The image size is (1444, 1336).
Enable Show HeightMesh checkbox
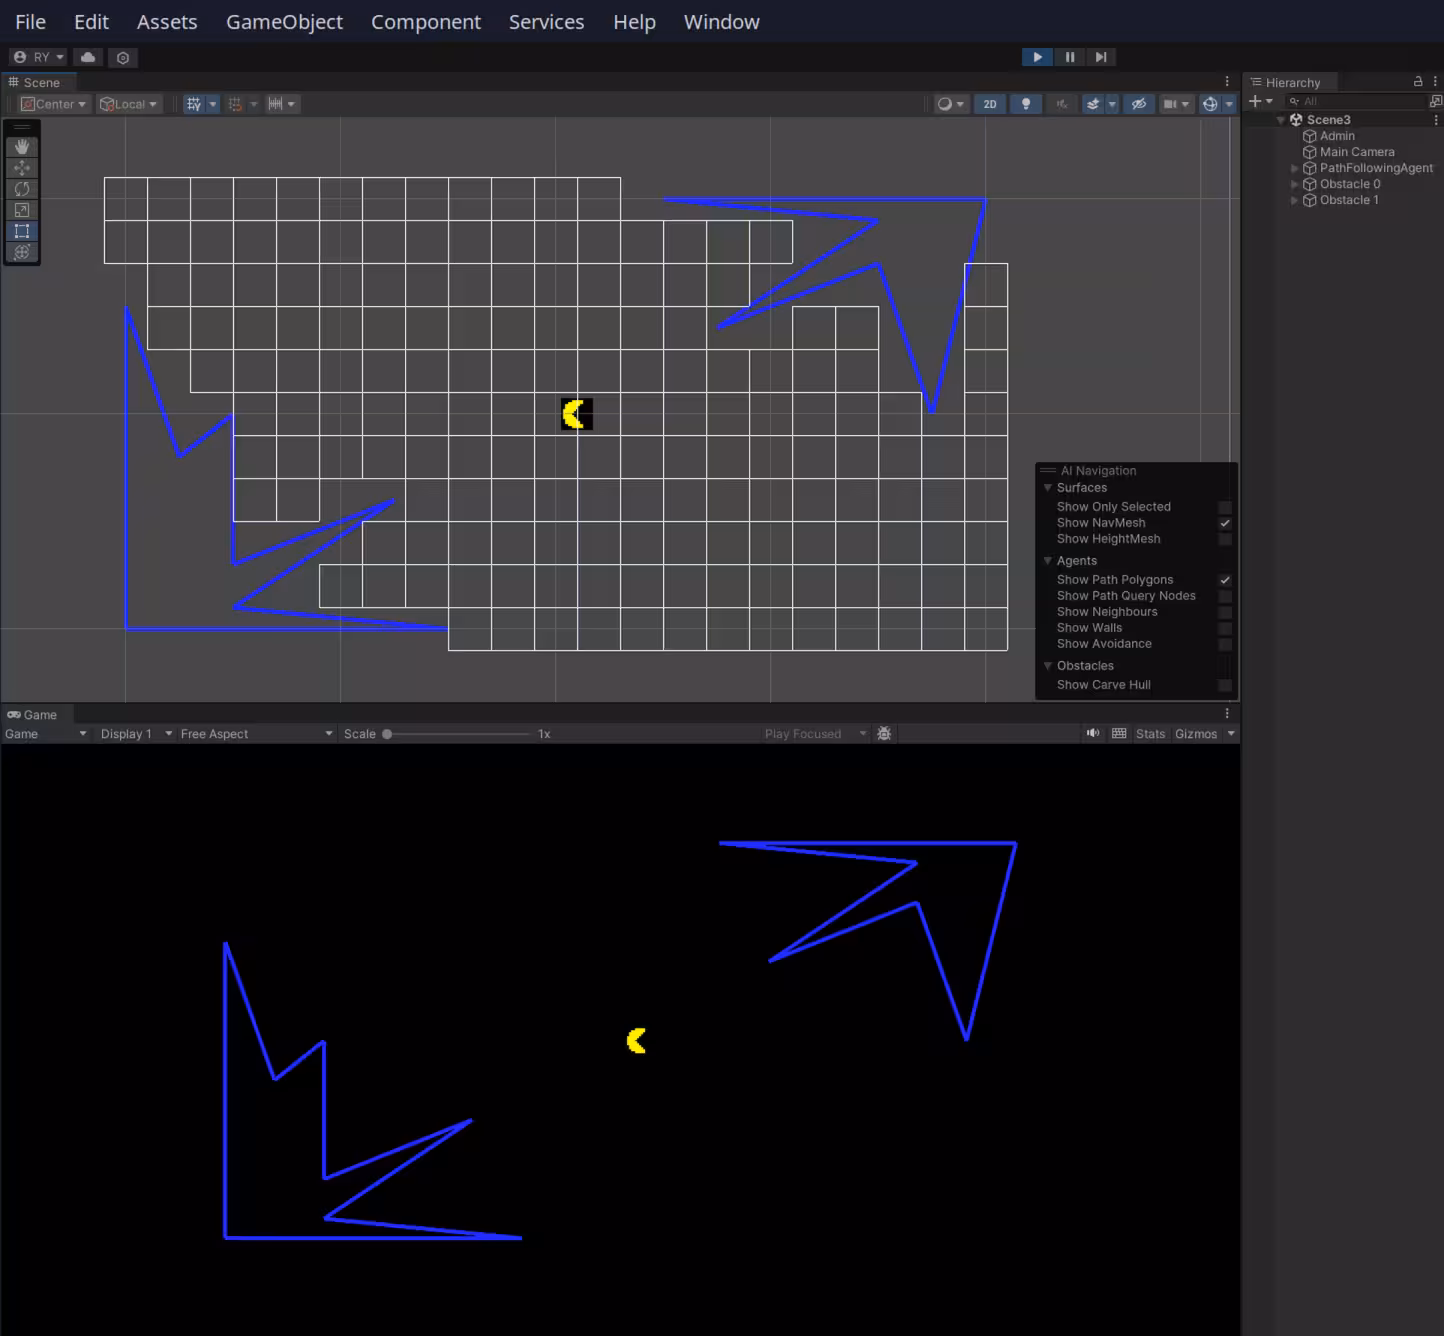pyautogui.click(x=1225, y=539)
